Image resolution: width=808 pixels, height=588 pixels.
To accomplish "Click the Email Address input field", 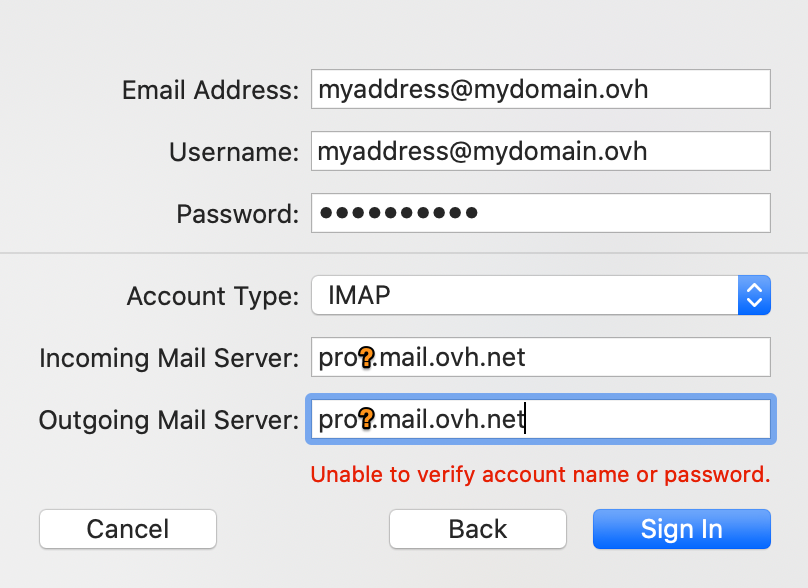I will tap(540, 89).
